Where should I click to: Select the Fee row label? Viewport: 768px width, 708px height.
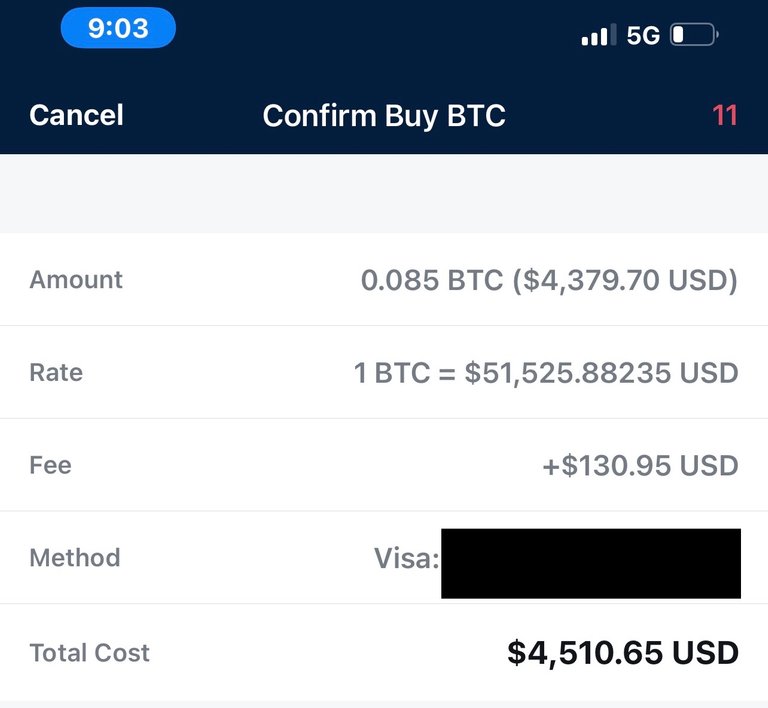50,465
